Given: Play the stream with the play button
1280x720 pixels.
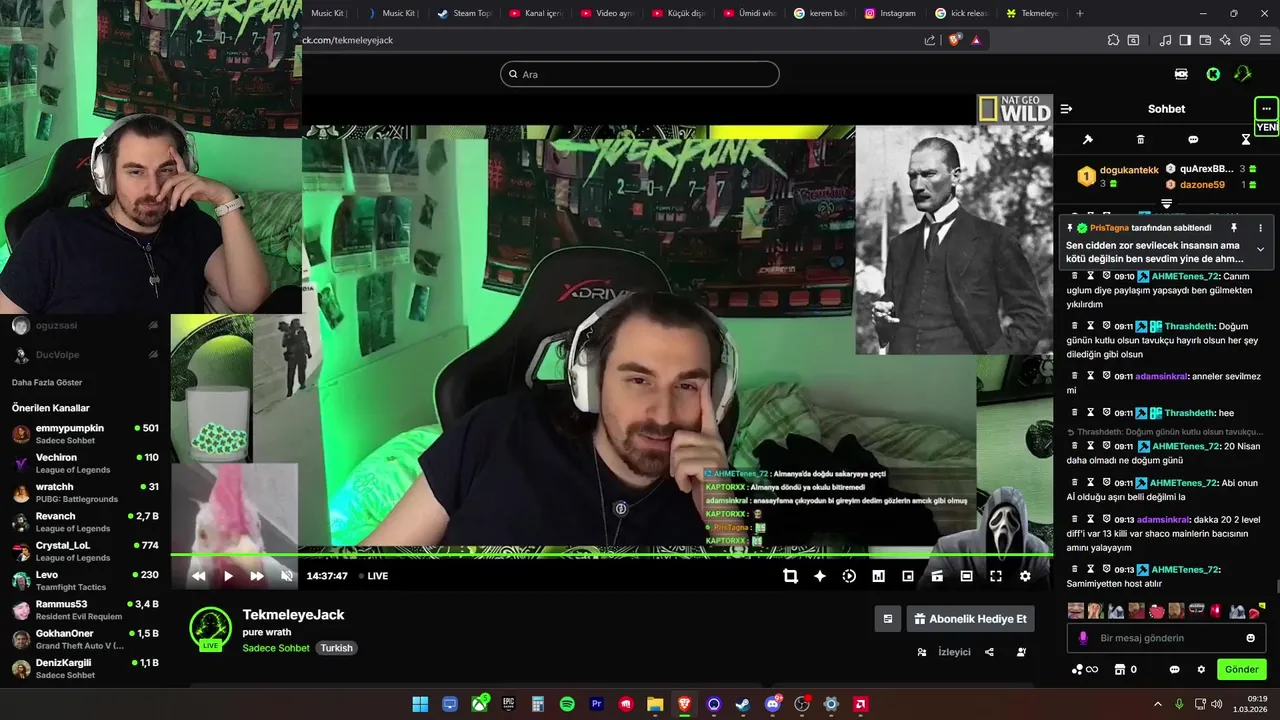Looking at the screenshot, I should coord(228,576).
